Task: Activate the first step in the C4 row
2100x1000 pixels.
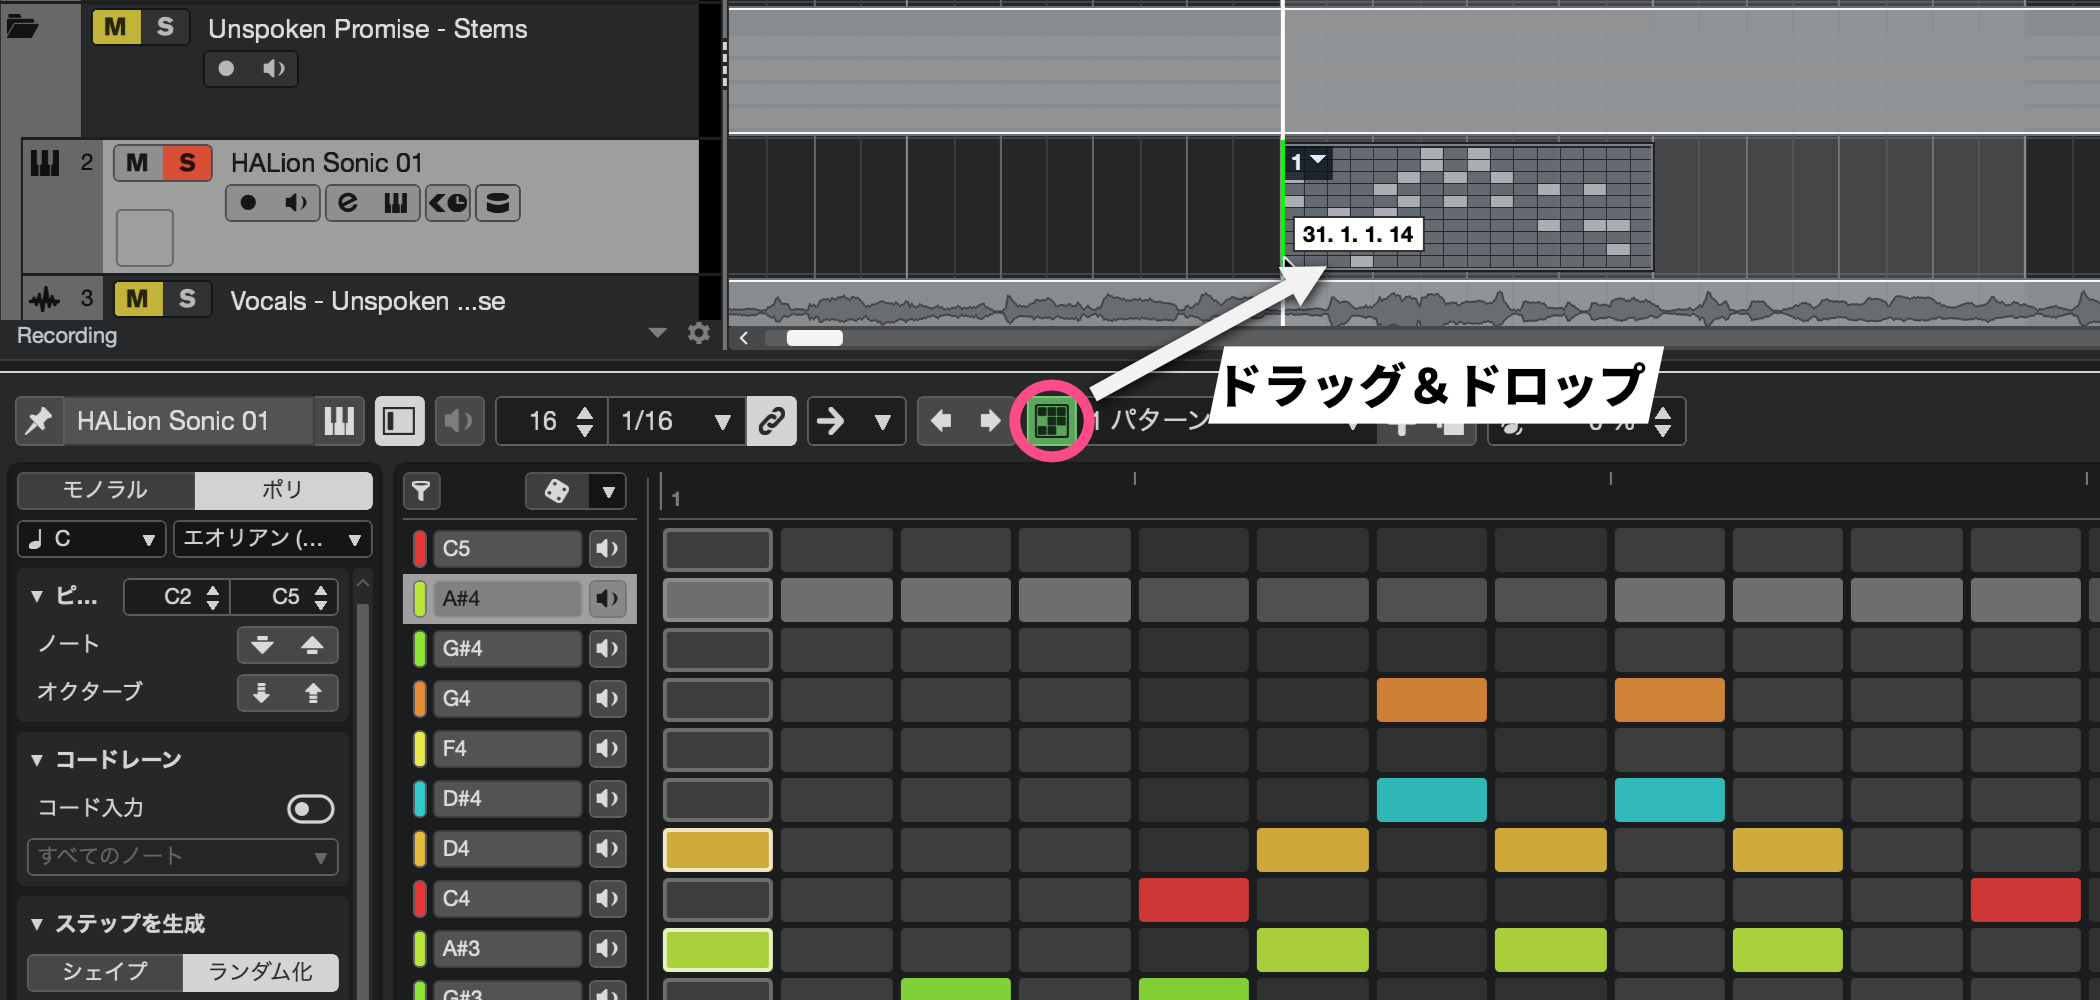Action: coord(717,899)
